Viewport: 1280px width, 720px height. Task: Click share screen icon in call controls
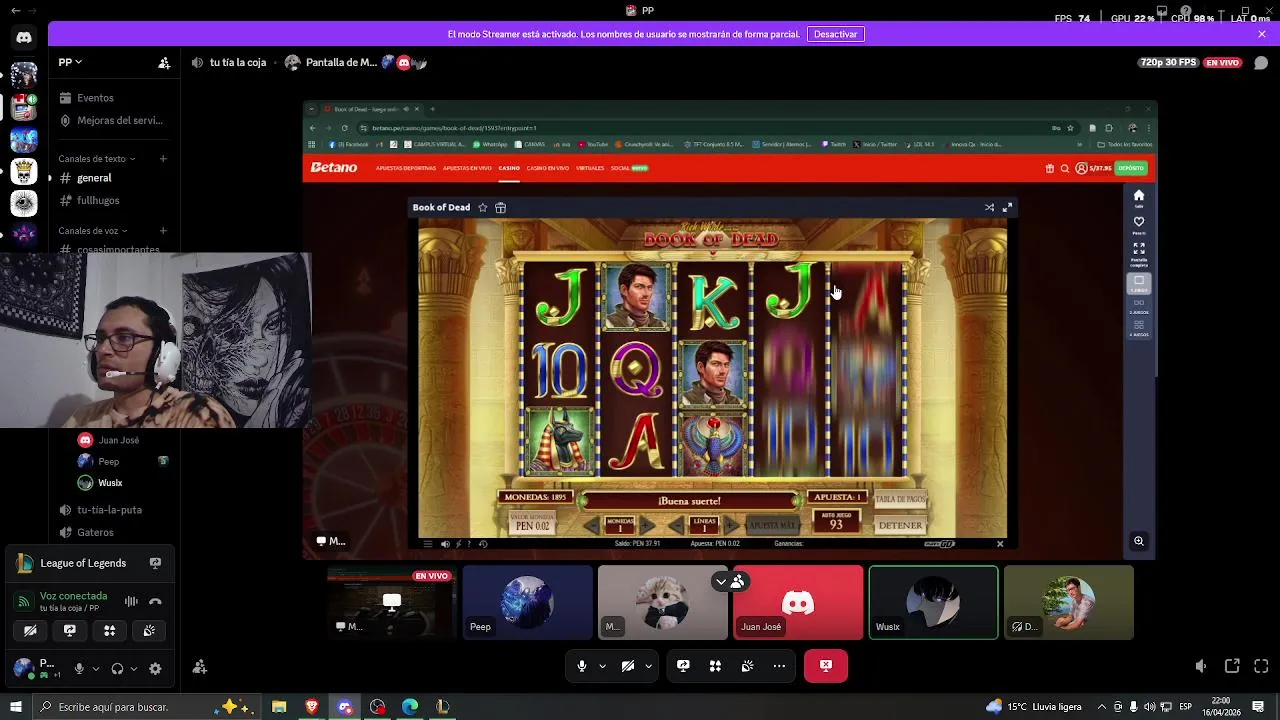coord(683,666)
